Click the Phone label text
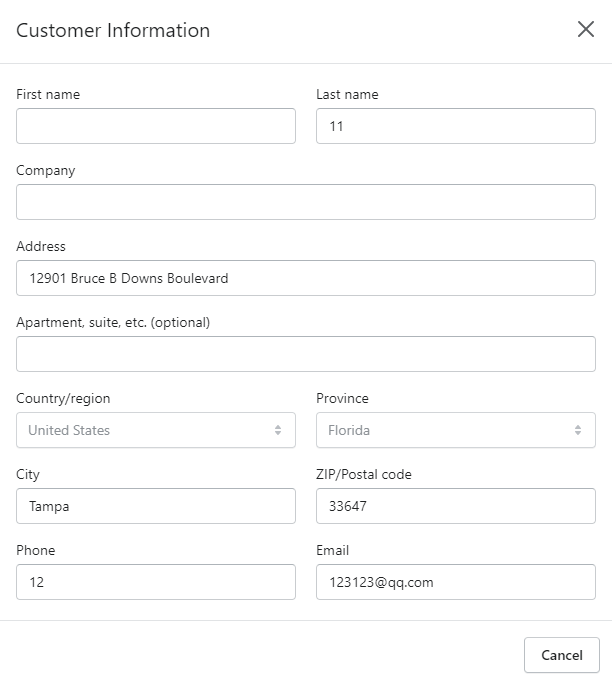 [x=36, y=550]
